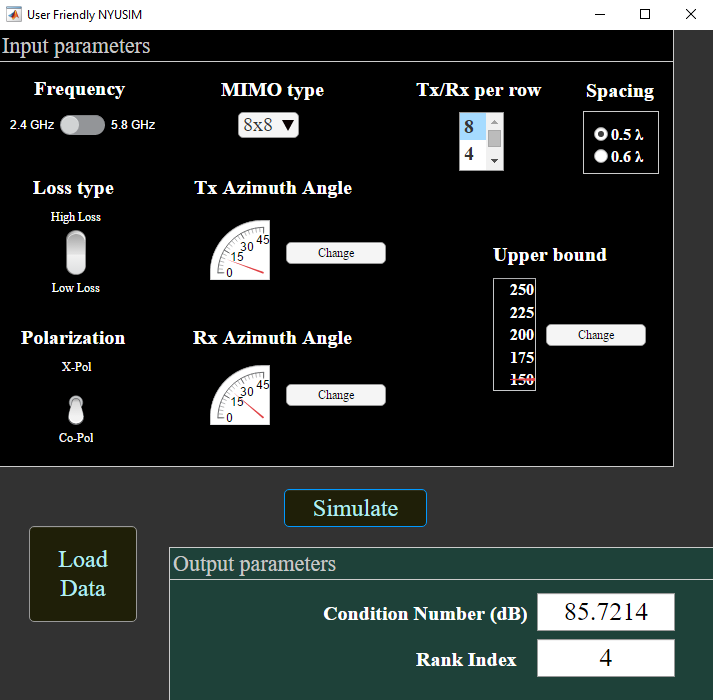Image resolution: width=713 pixels, height=700 pixels.
Task: Click the Condition Number output field
Action: (605, 612)
